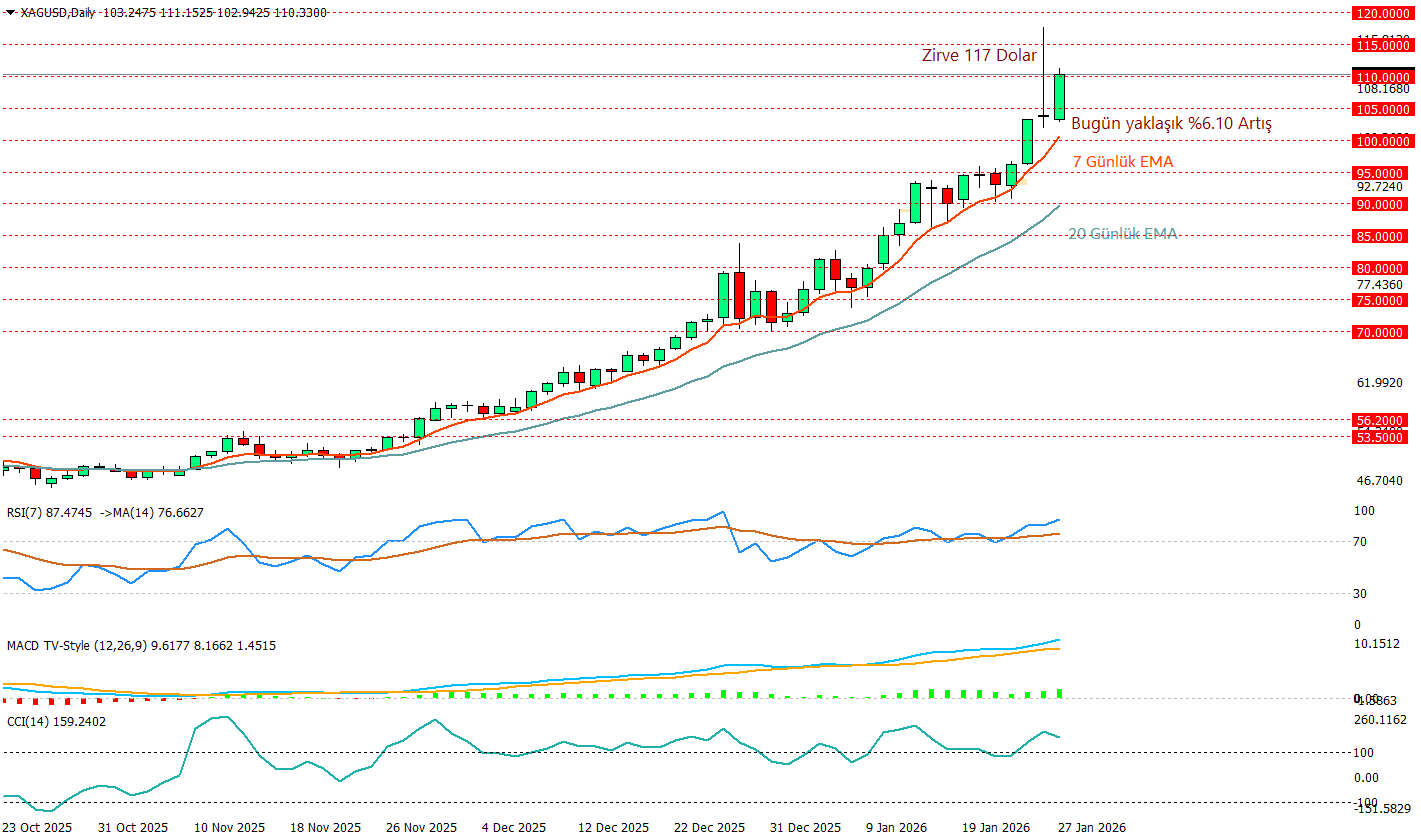This screenshot has height=840, width=1421.
Task: Select the 'Bugün yaklaşık %6.10 Artış' text label
Action: pyautogui.click(x=1171, y=124)
